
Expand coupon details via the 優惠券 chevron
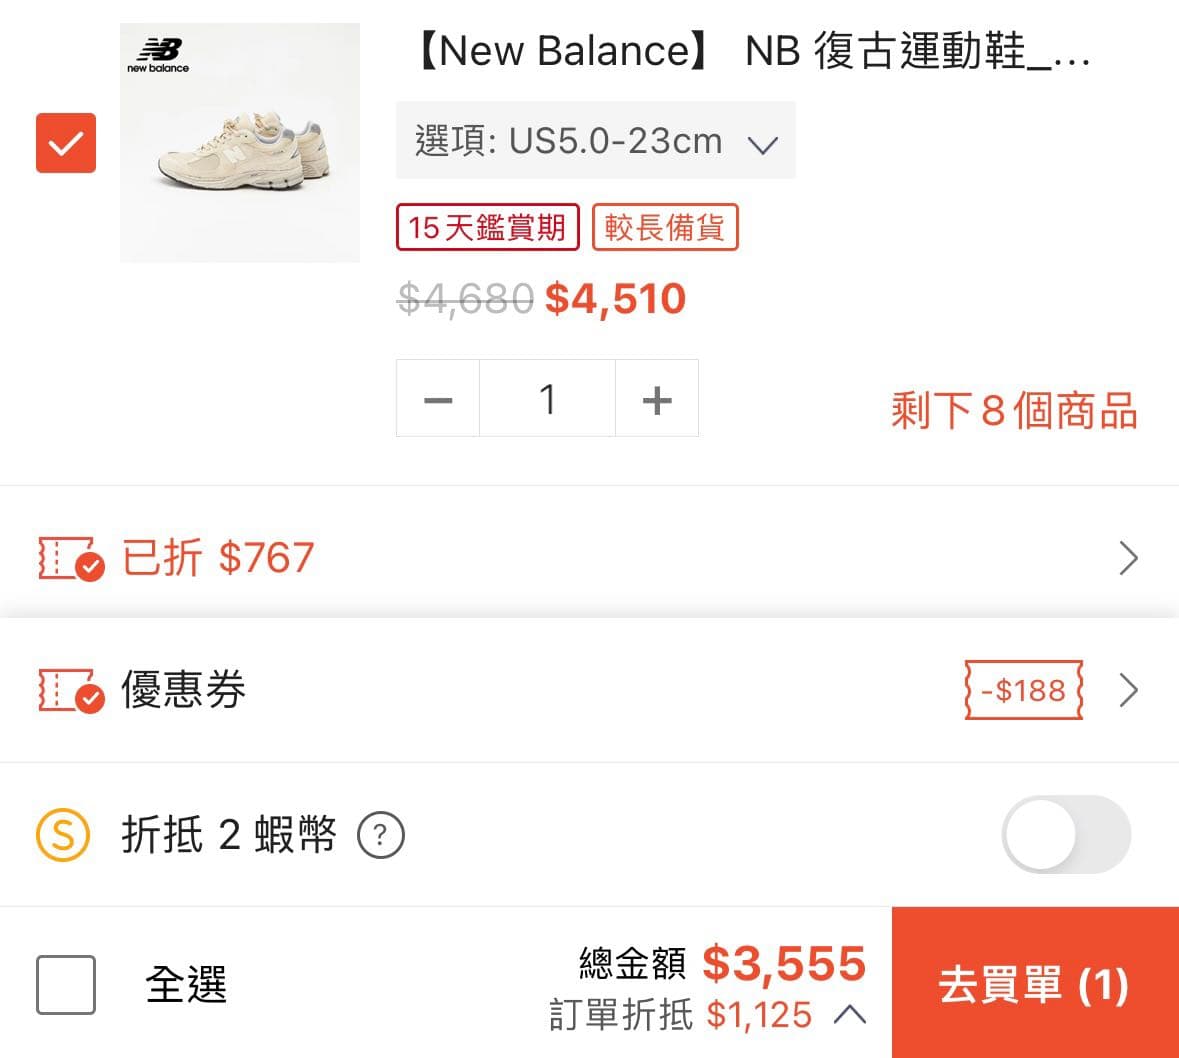pyautogui.click(x=1128, y=690)
